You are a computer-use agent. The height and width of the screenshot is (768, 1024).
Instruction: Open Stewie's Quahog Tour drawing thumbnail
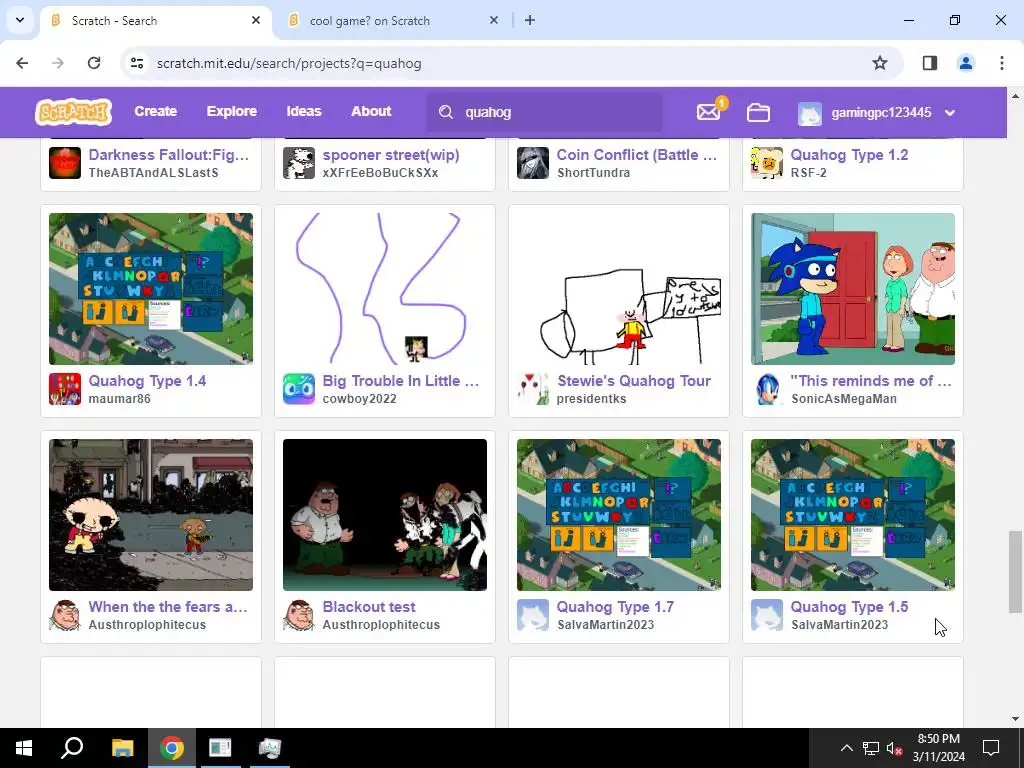pos(619,289)
